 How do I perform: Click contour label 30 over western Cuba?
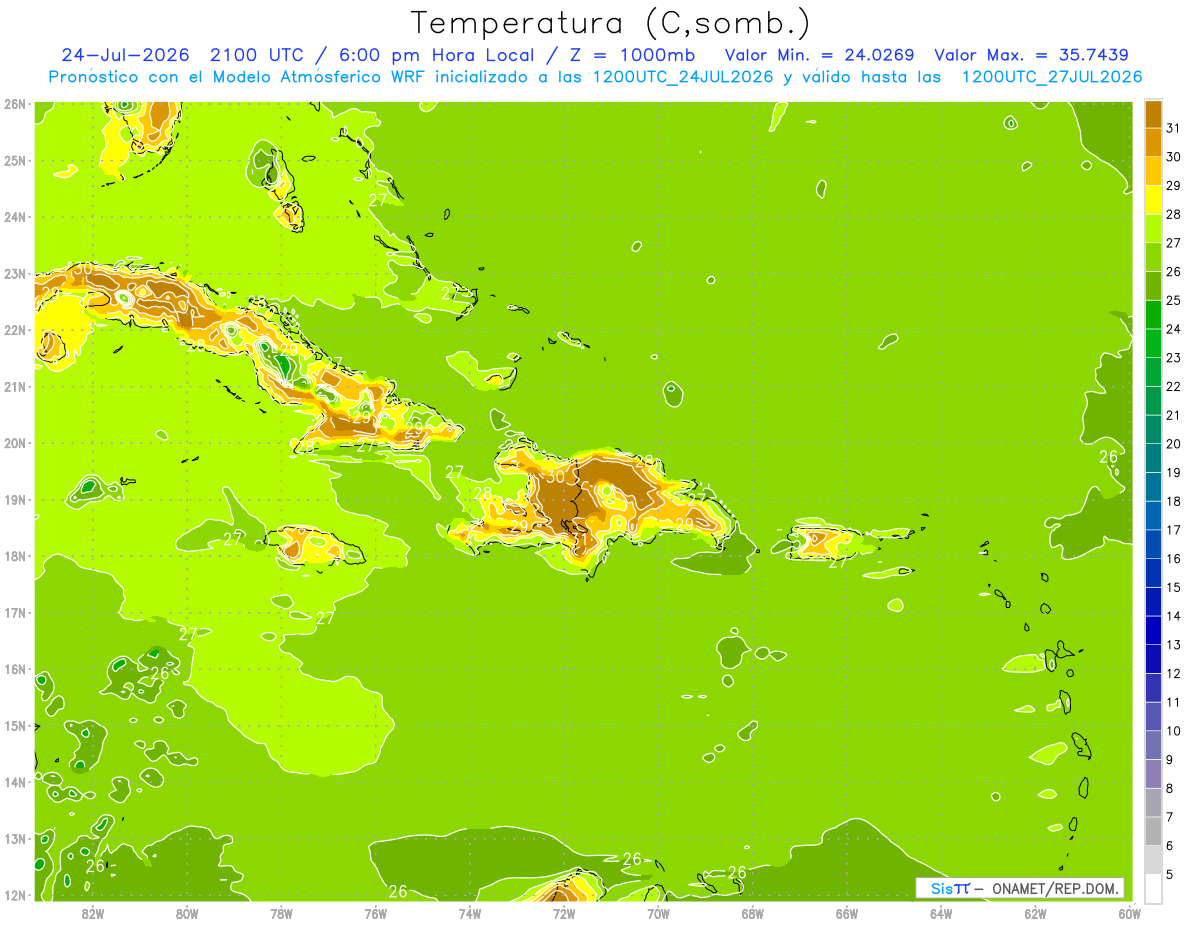tap(83, 269)
